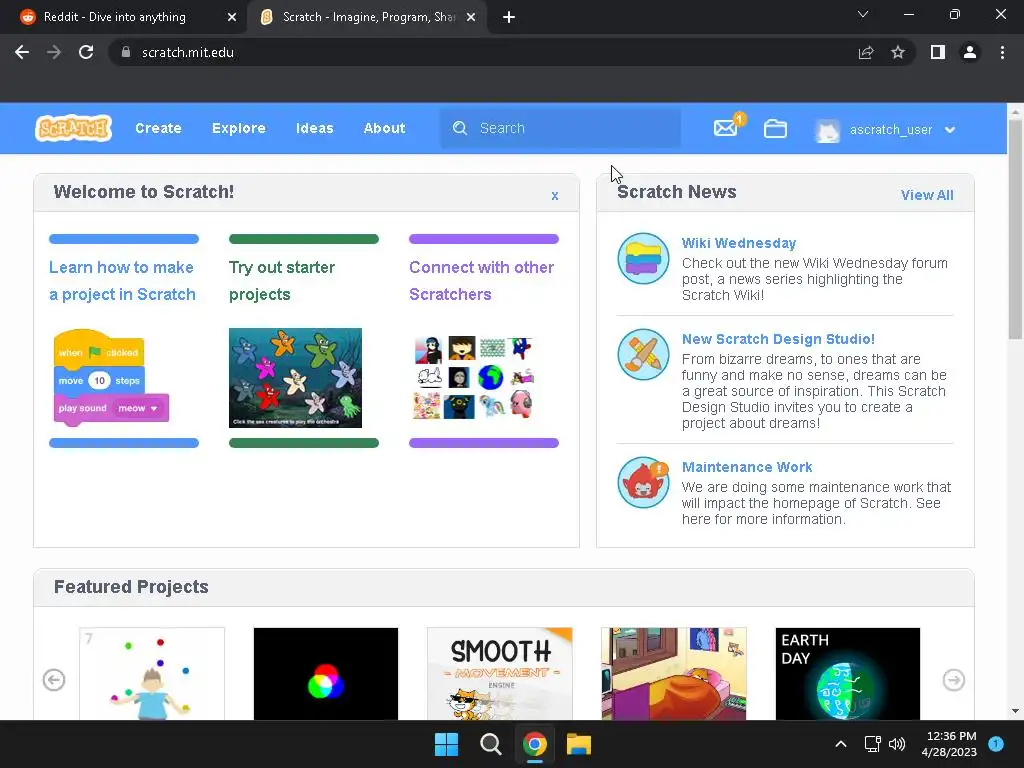Click the page vertical scrollbar
Image resolution: width=1024 pixels, height=768 pixels.
tap(1015, 229)
